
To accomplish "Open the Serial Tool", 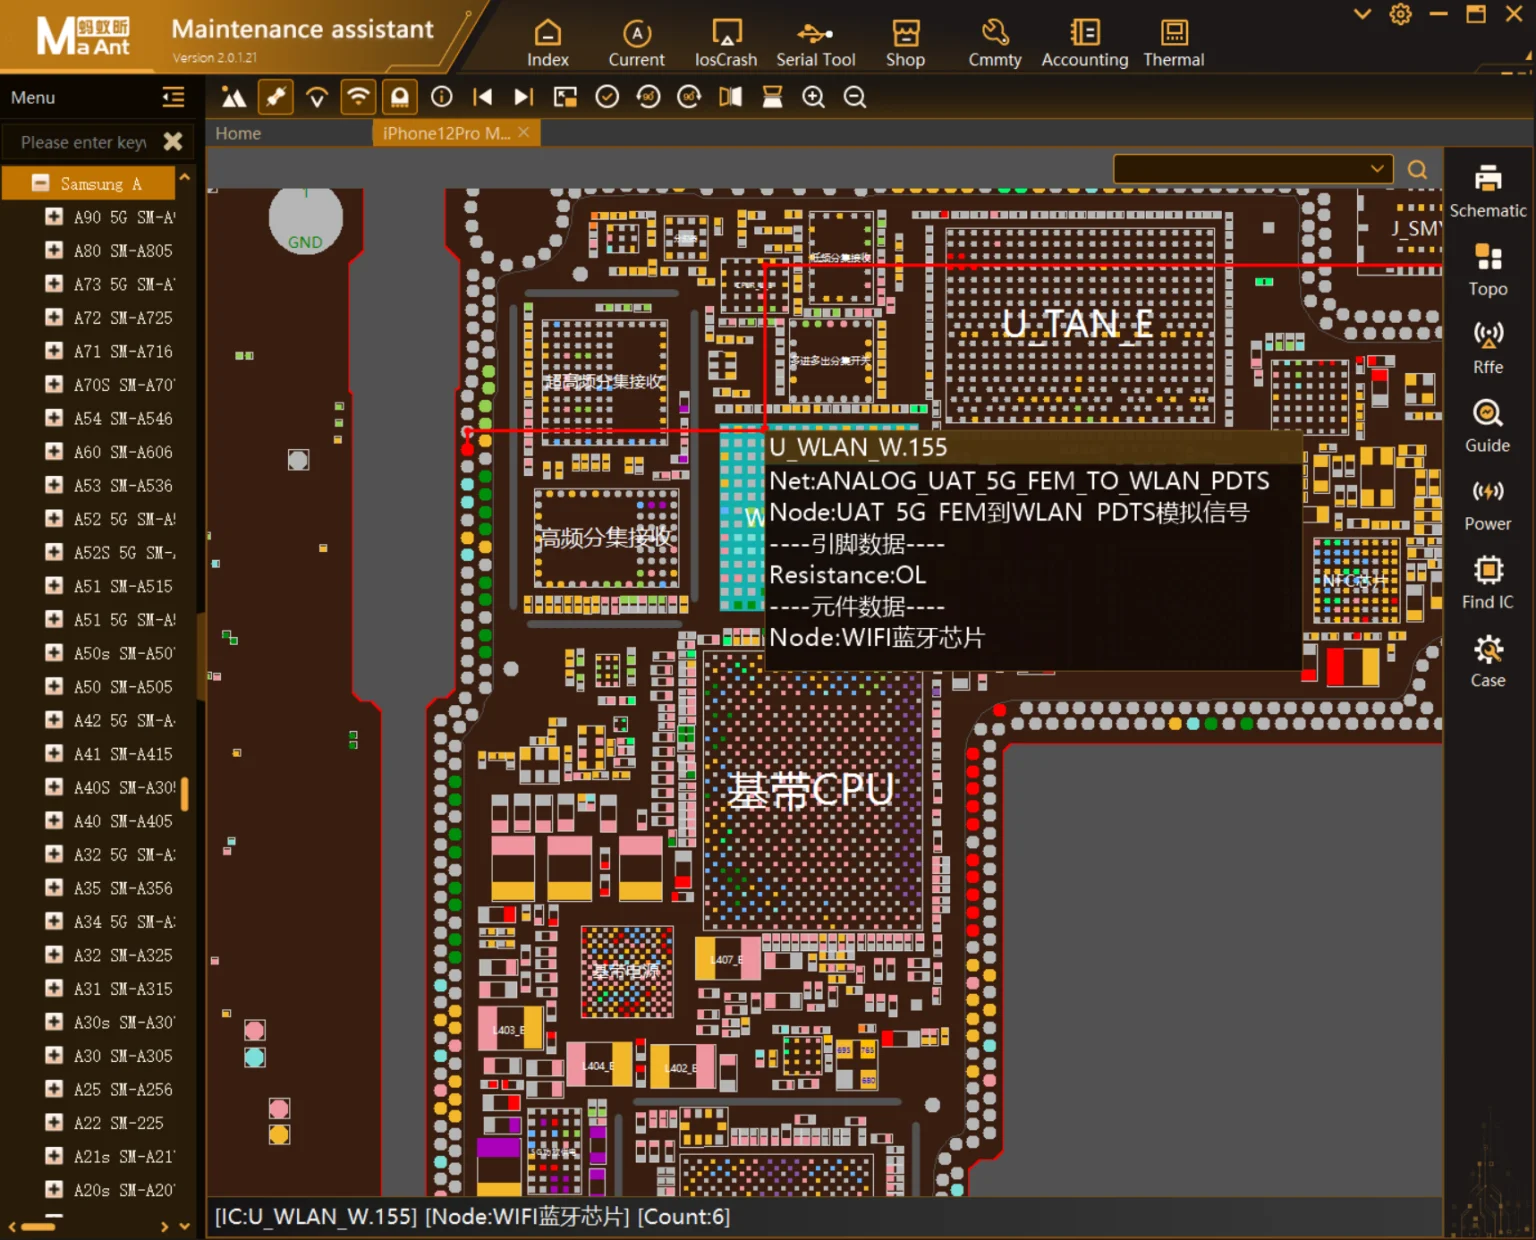I will pos(815,44).
